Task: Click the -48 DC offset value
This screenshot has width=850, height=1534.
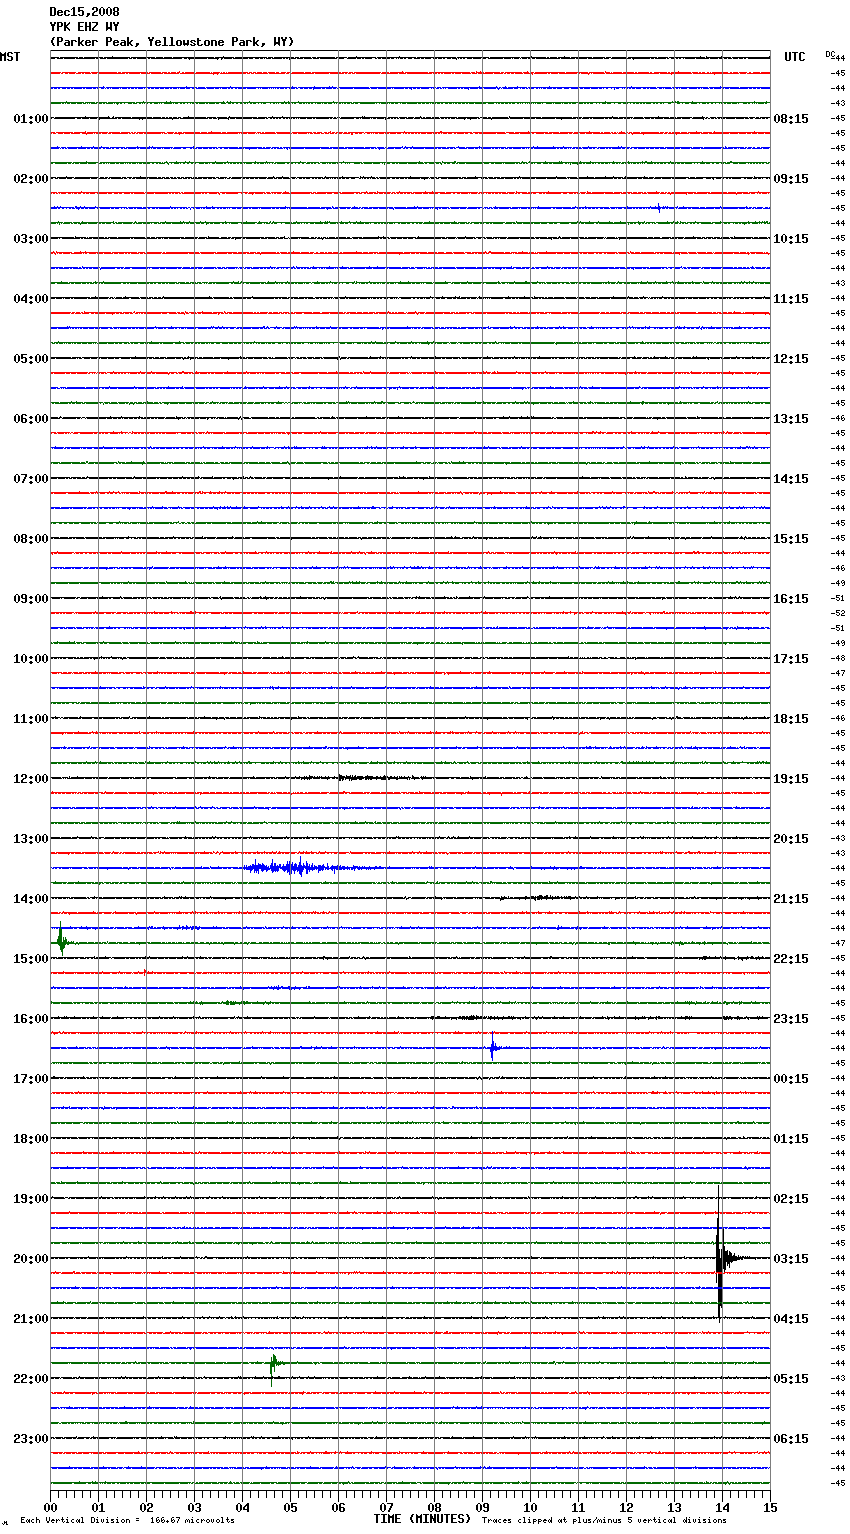Action: coord(838,658)
